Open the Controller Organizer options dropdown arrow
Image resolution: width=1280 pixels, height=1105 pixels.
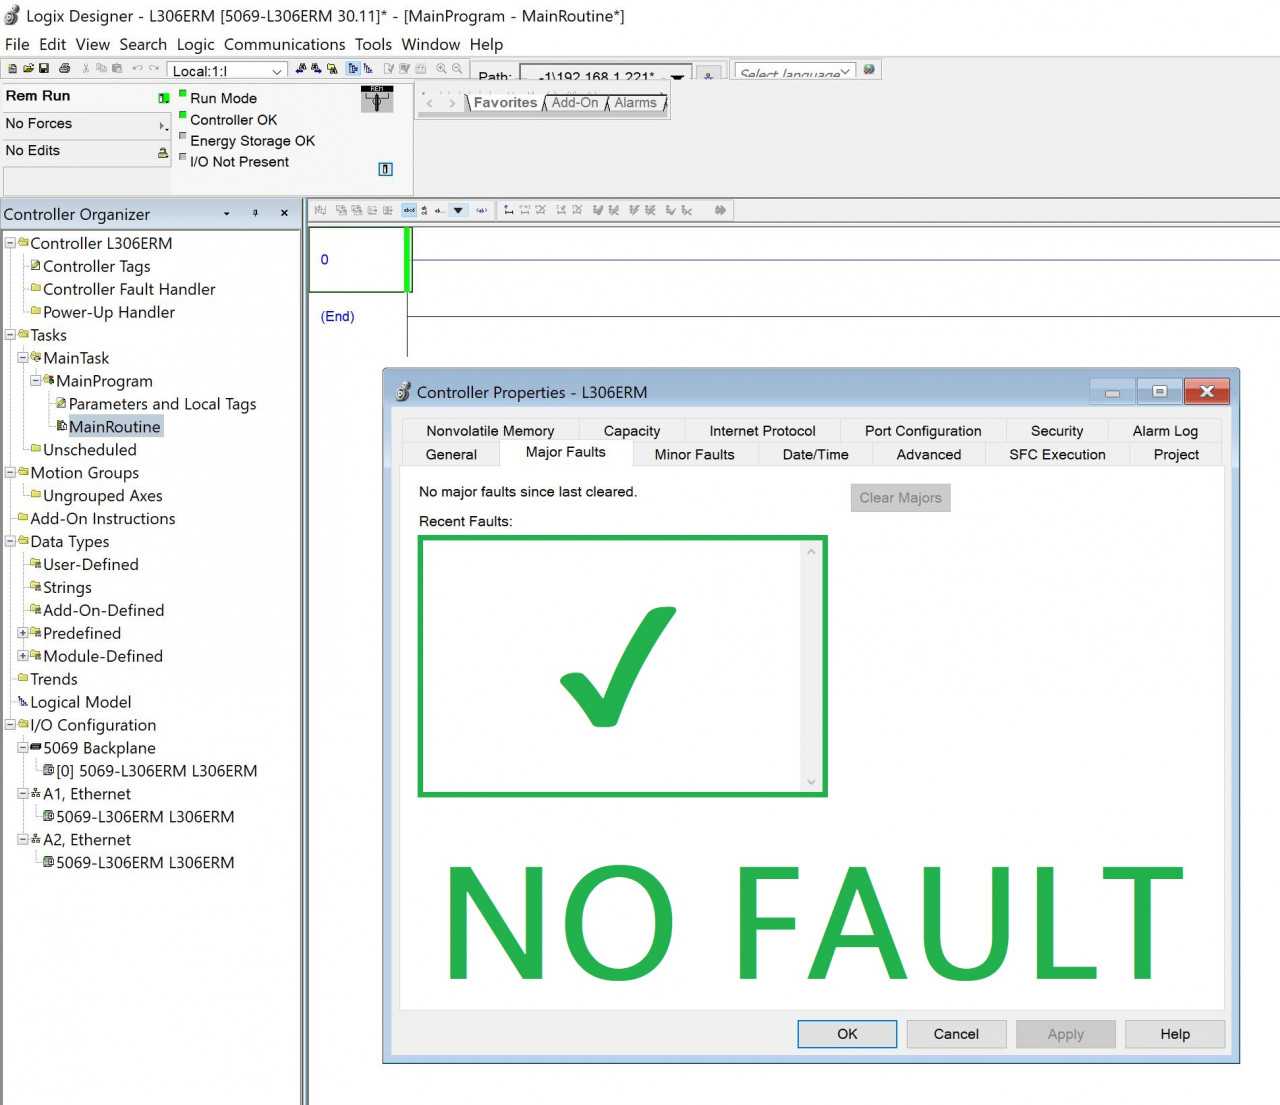pyautogui.click(x=227, y=213)
